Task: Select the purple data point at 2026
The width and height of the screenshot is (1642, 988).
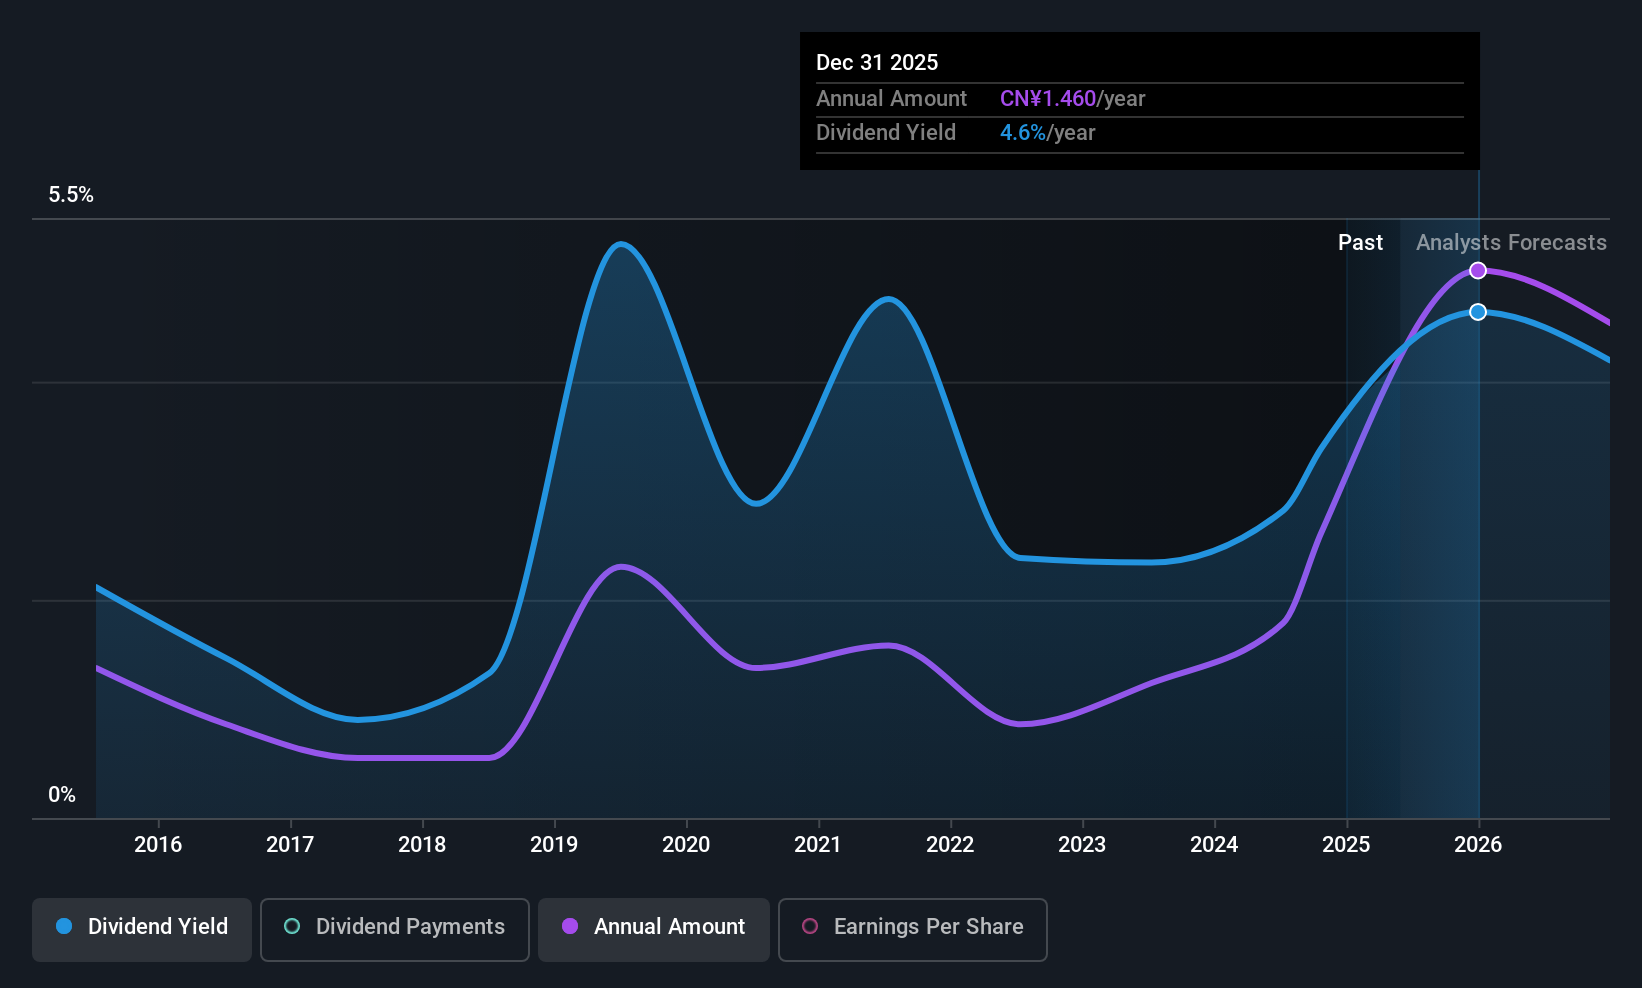Action: [1478, 271]
